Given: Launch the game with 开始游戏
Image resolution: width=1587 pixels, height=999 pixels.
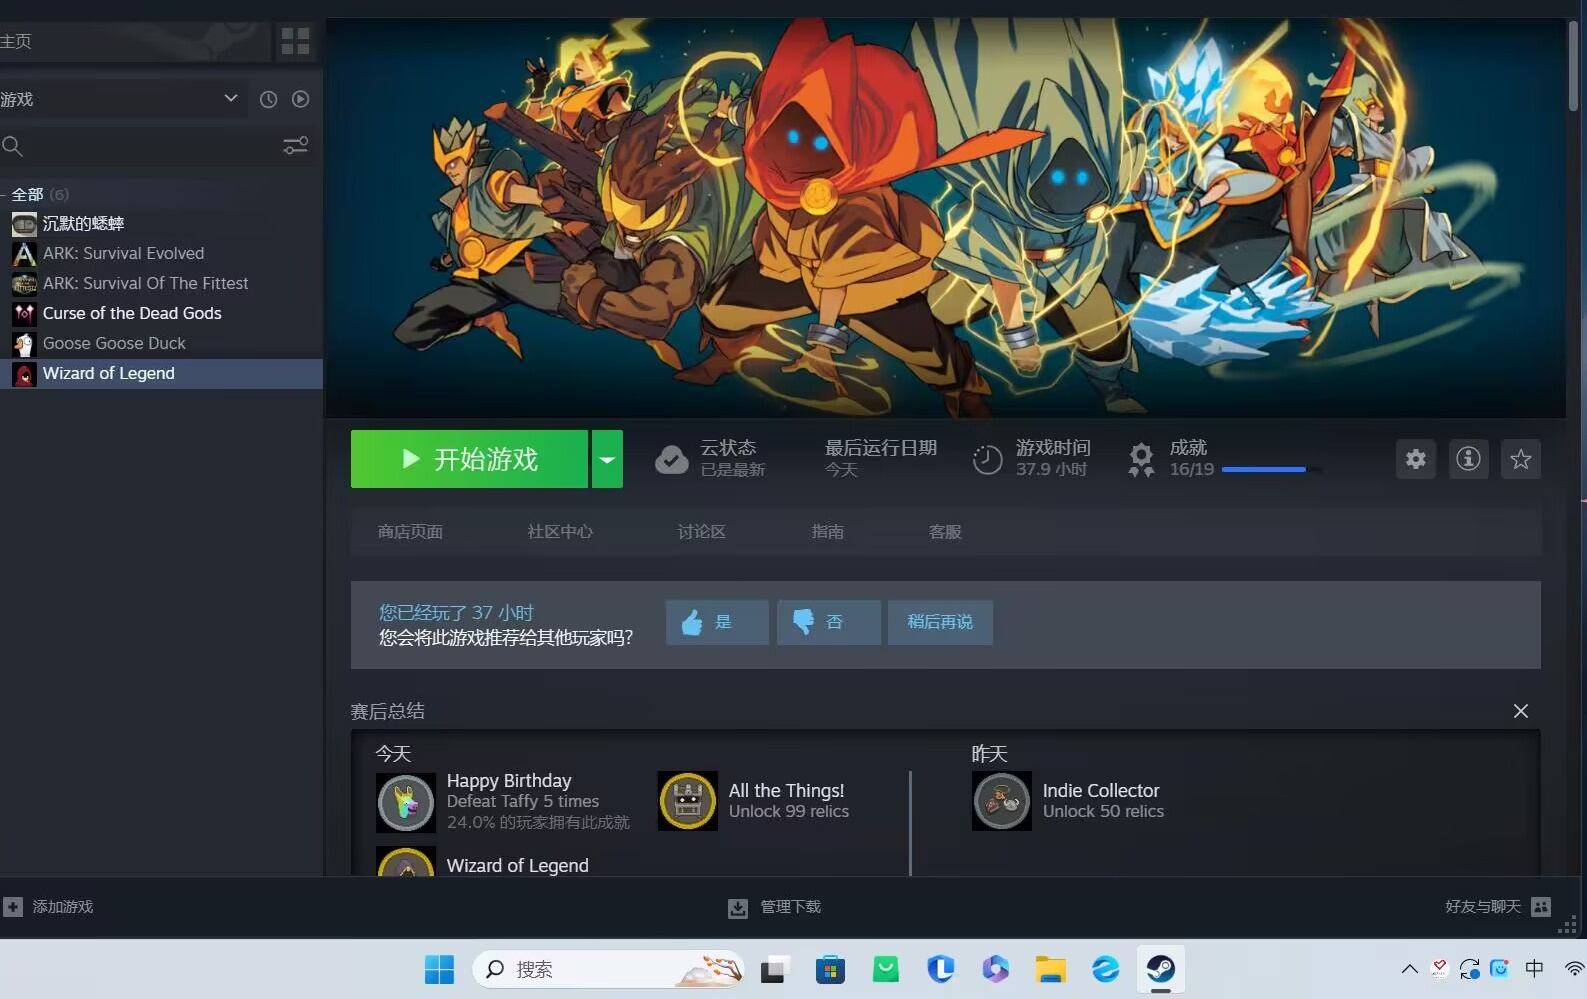Looking at the screenshot, I should click(469, 459).
